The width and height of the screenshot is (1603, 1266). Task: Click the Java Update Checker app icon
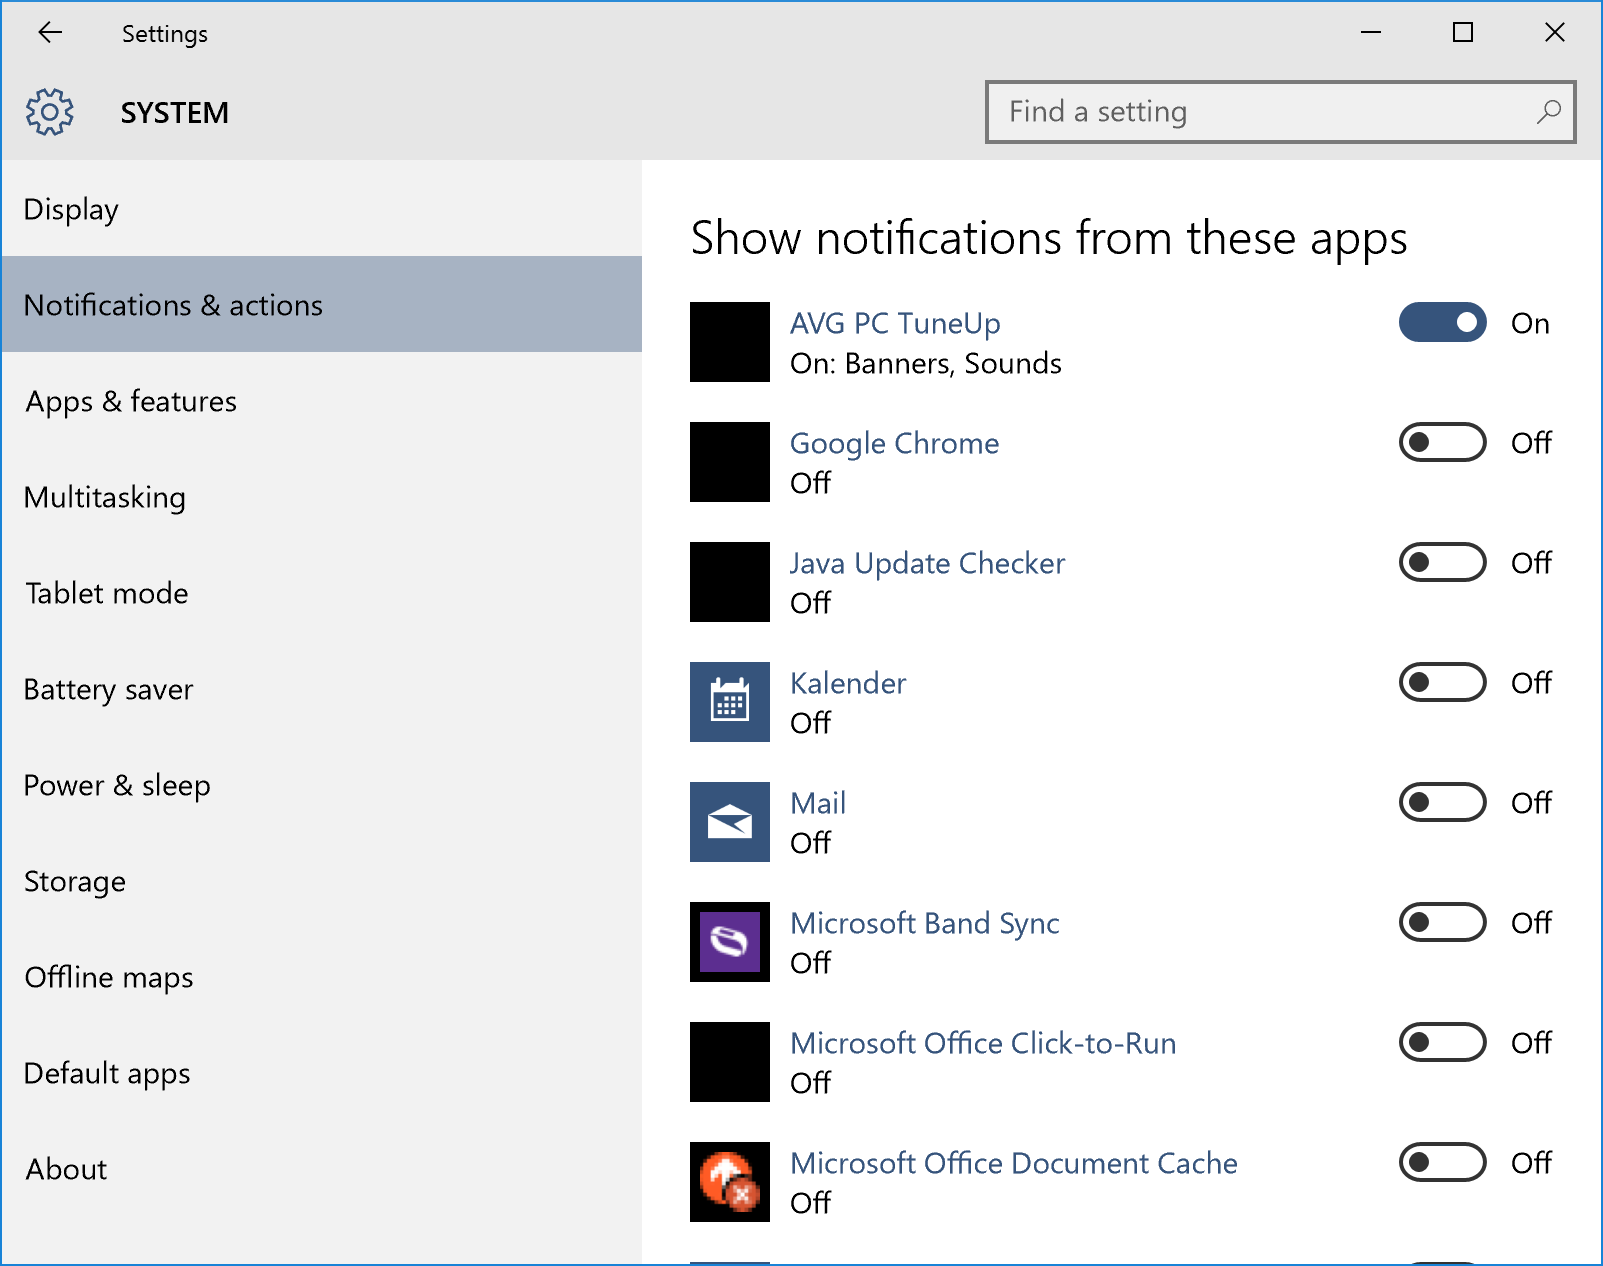tap(730, 582)
